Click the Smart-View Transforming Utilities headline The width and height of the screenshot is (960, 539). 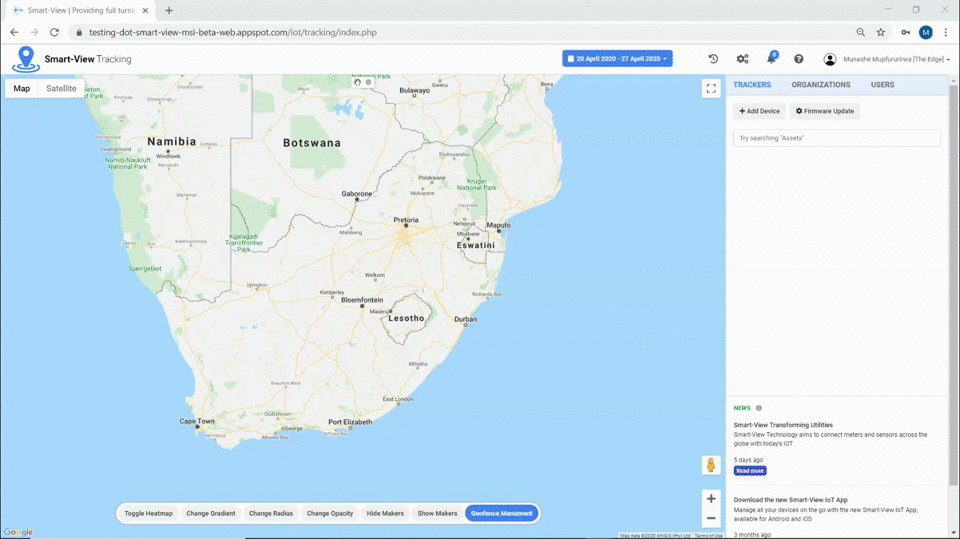pos(783,425)
